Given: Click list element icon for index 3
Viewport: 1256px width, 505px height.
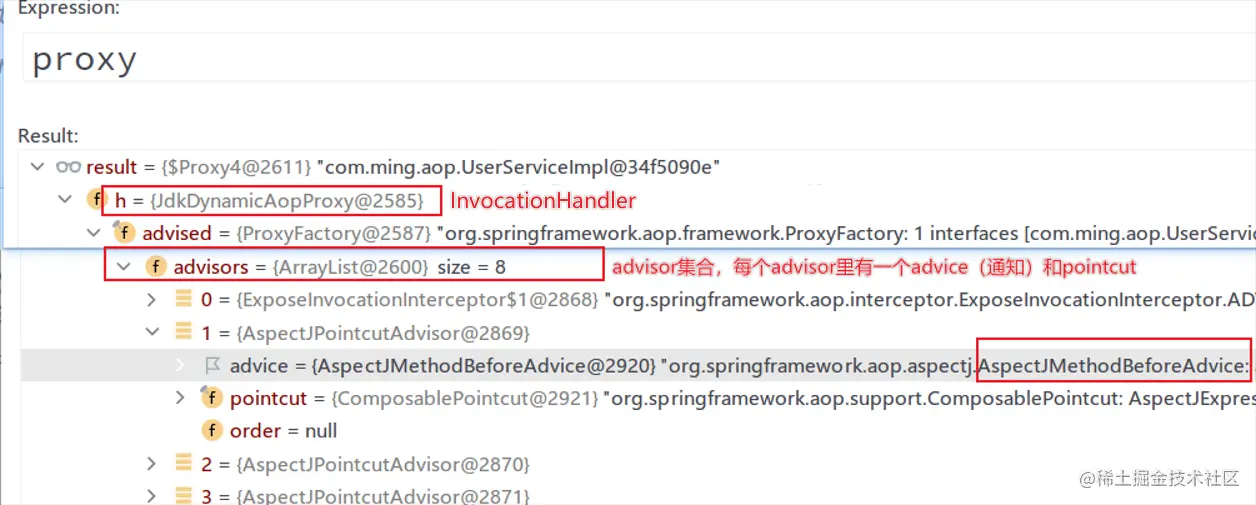Looking at the screenshot, I should click(x=183, y=495).
